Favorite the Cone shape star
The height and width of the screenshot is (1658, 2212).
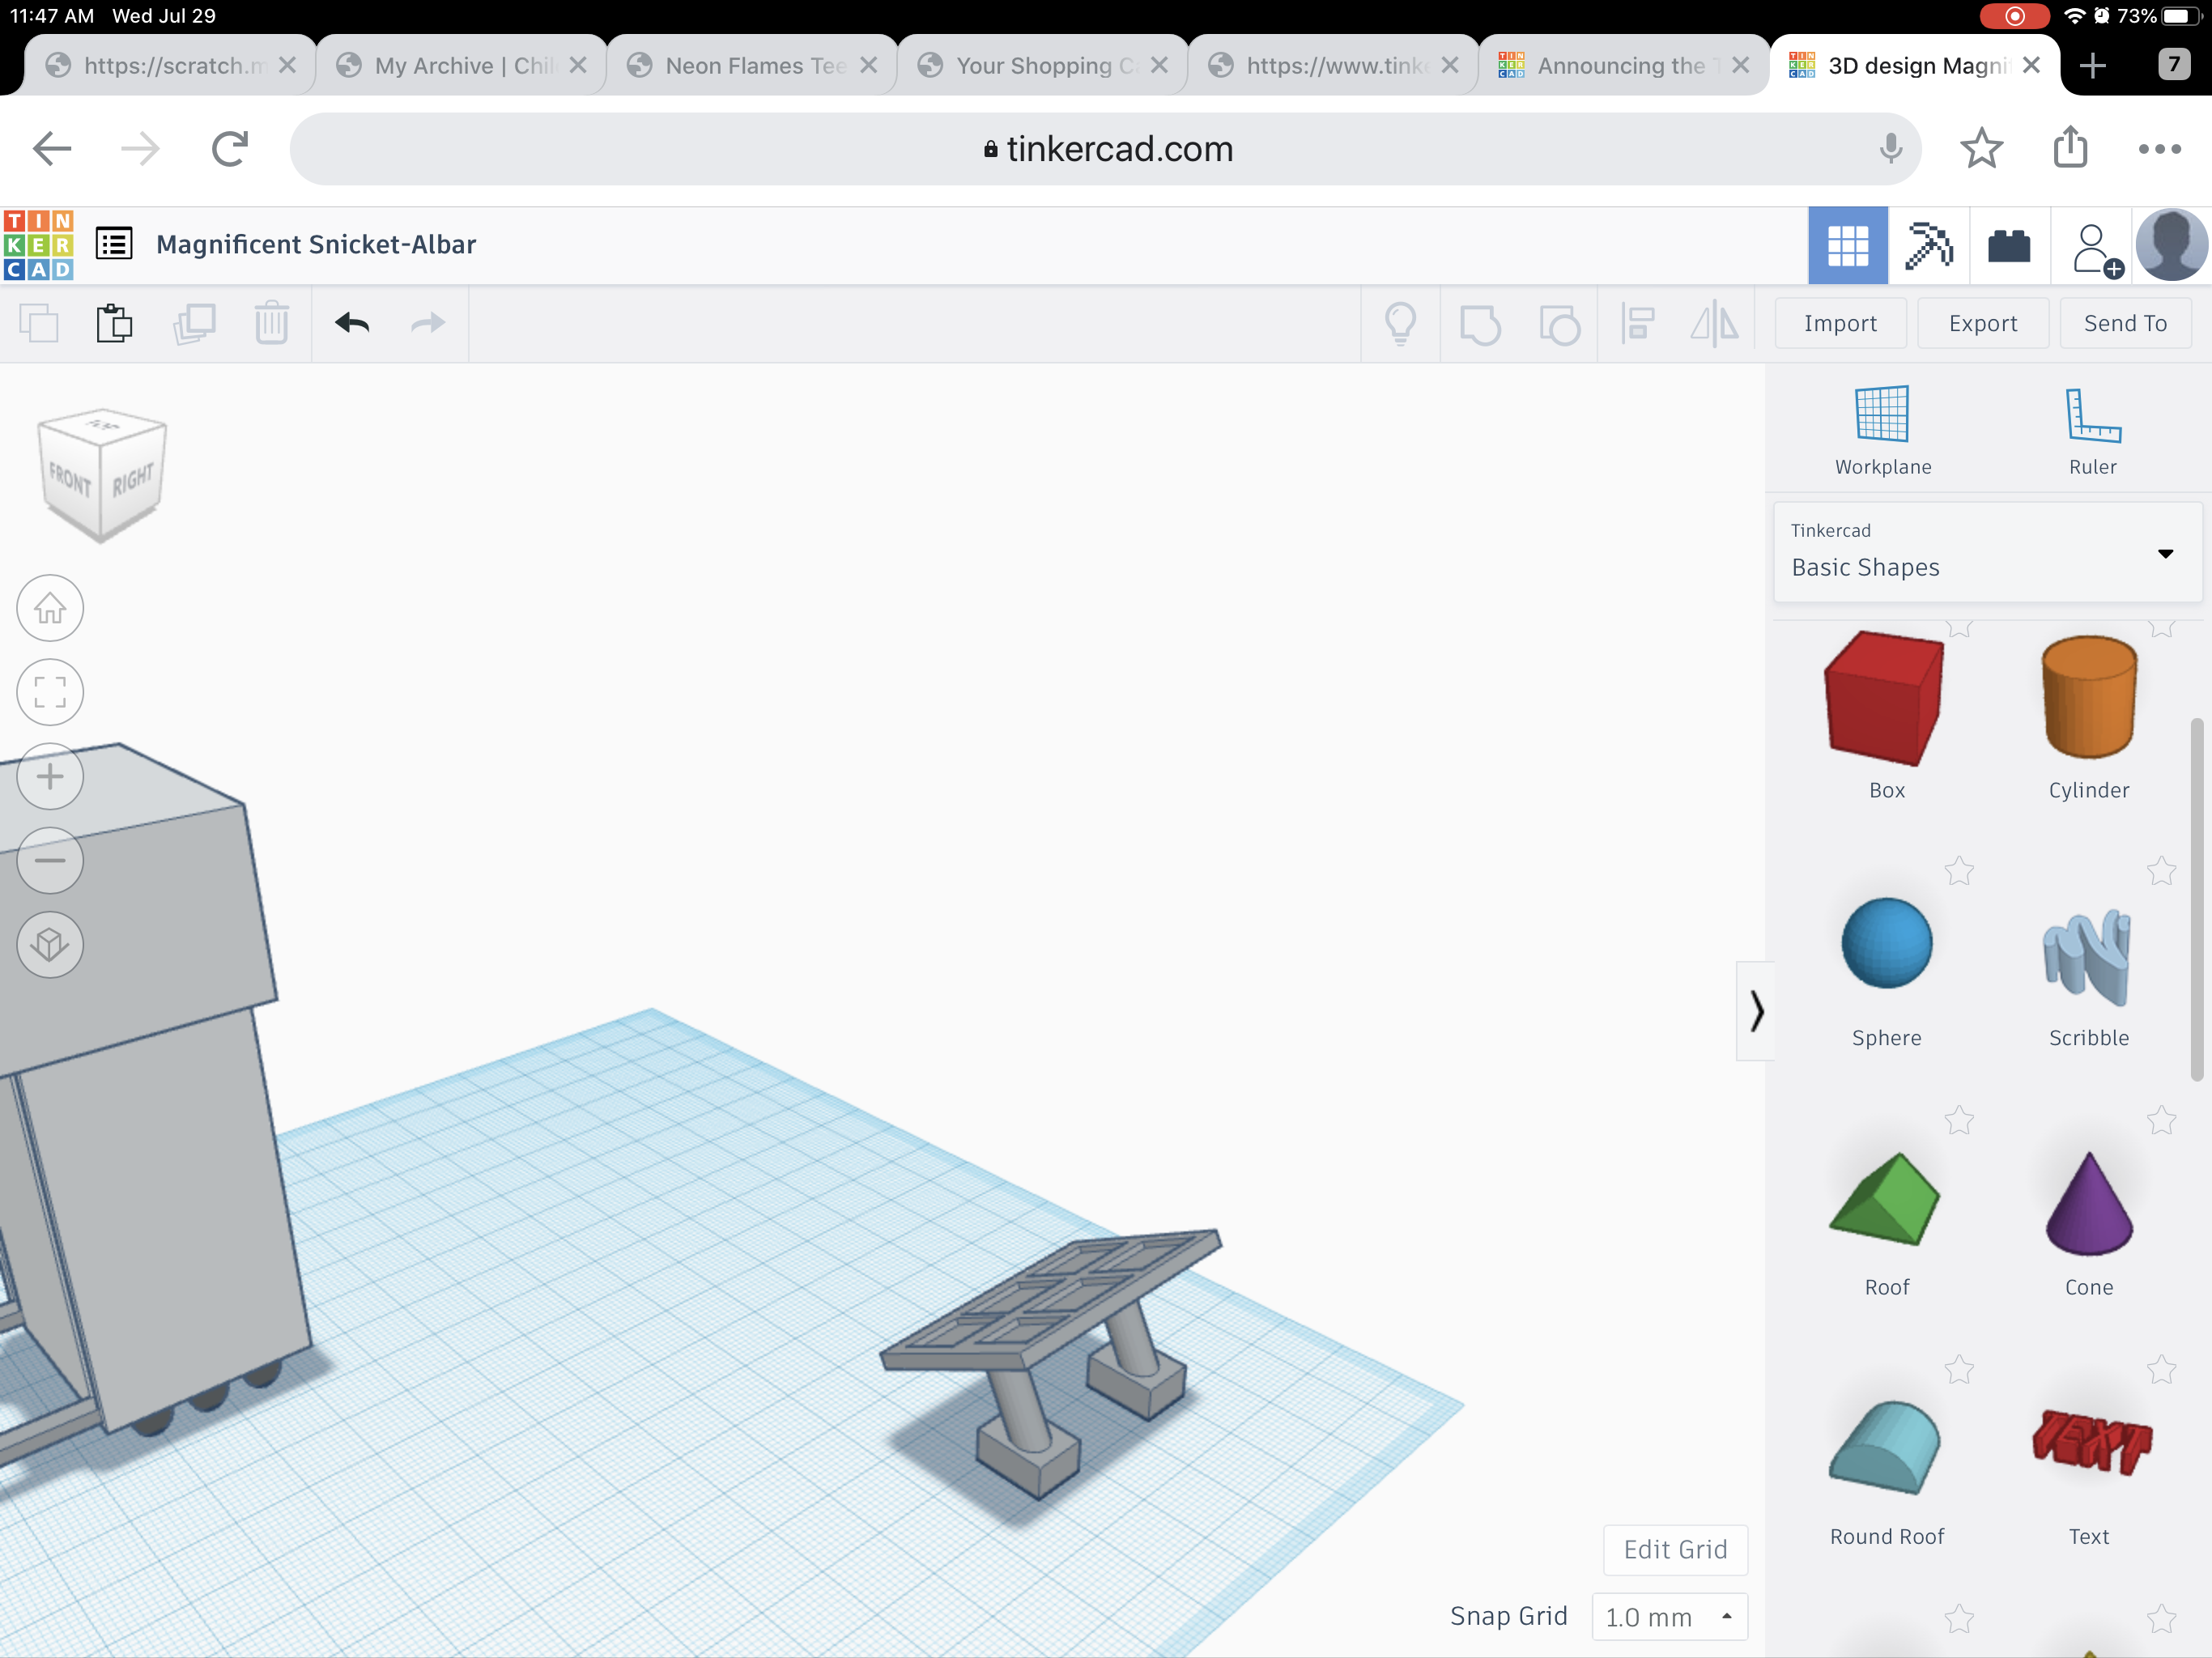[2161, 1120]
